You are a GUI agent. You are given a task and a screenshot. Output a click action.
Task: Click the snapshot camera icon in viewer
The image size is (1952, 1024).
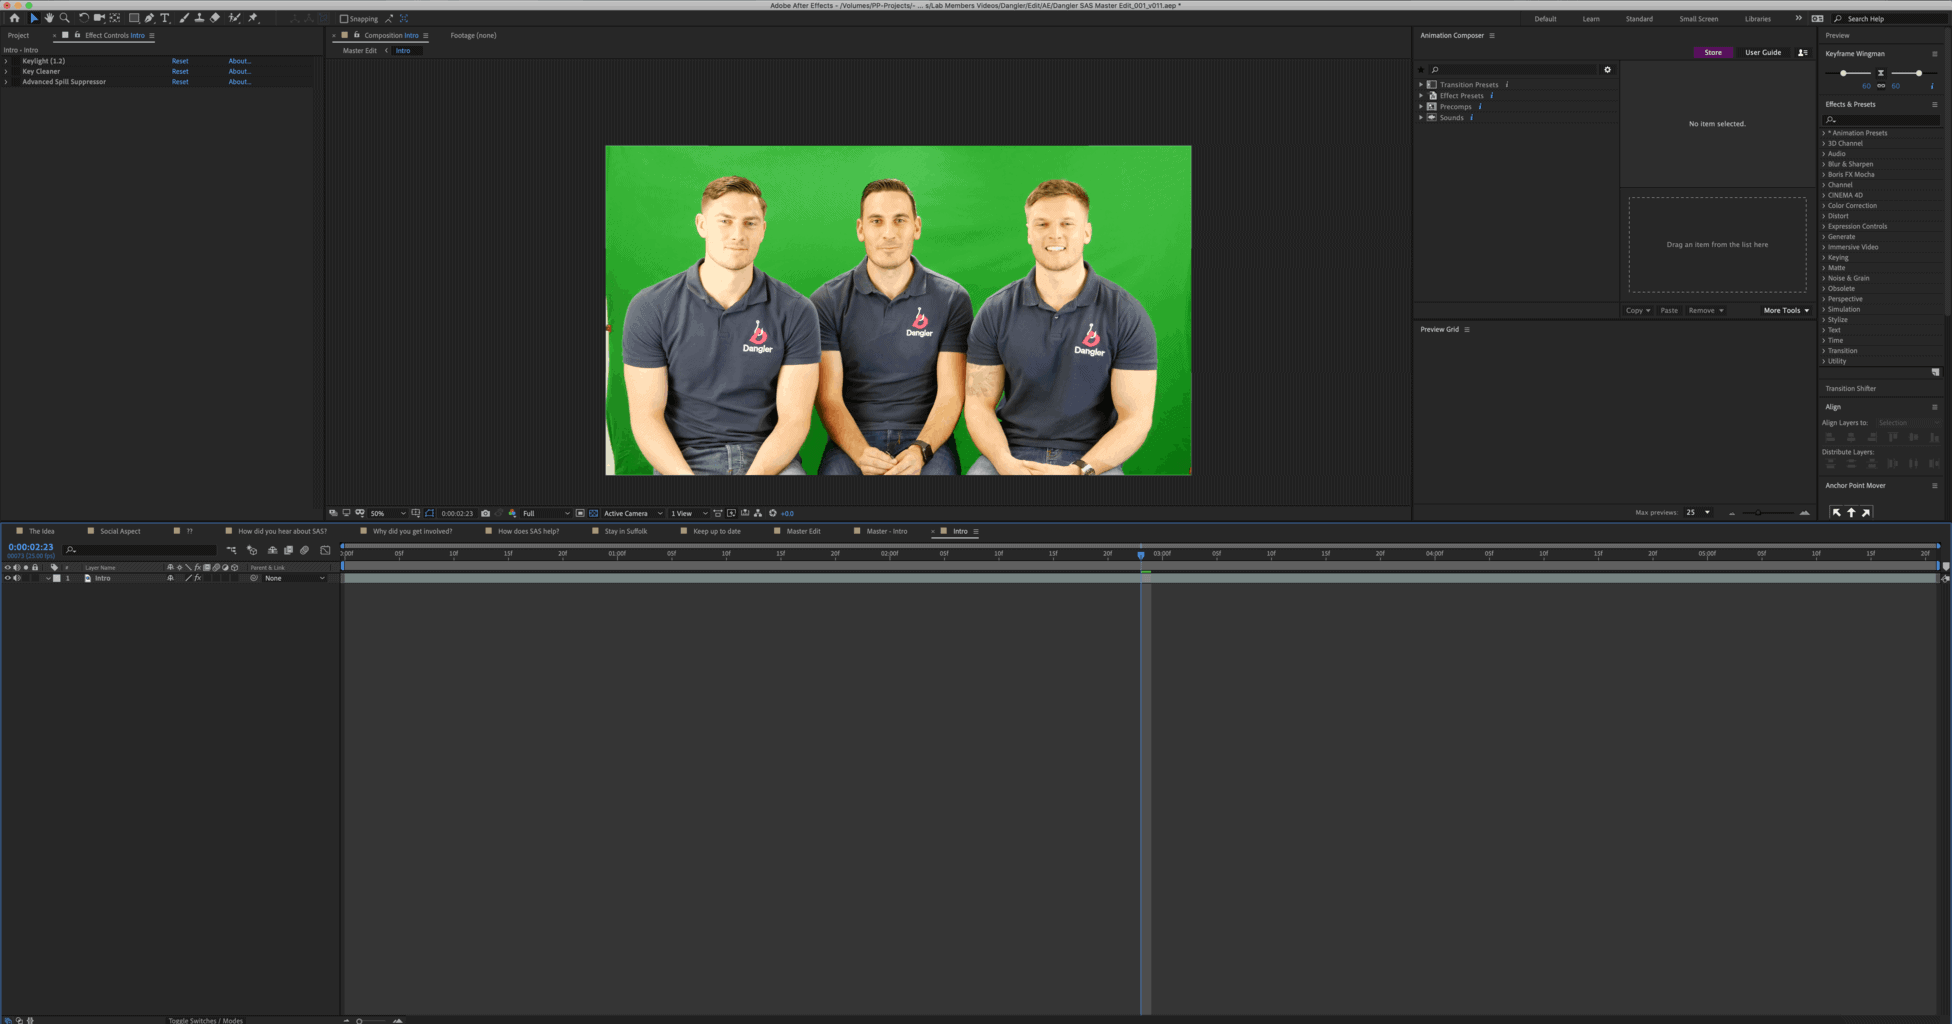(486, 513)
